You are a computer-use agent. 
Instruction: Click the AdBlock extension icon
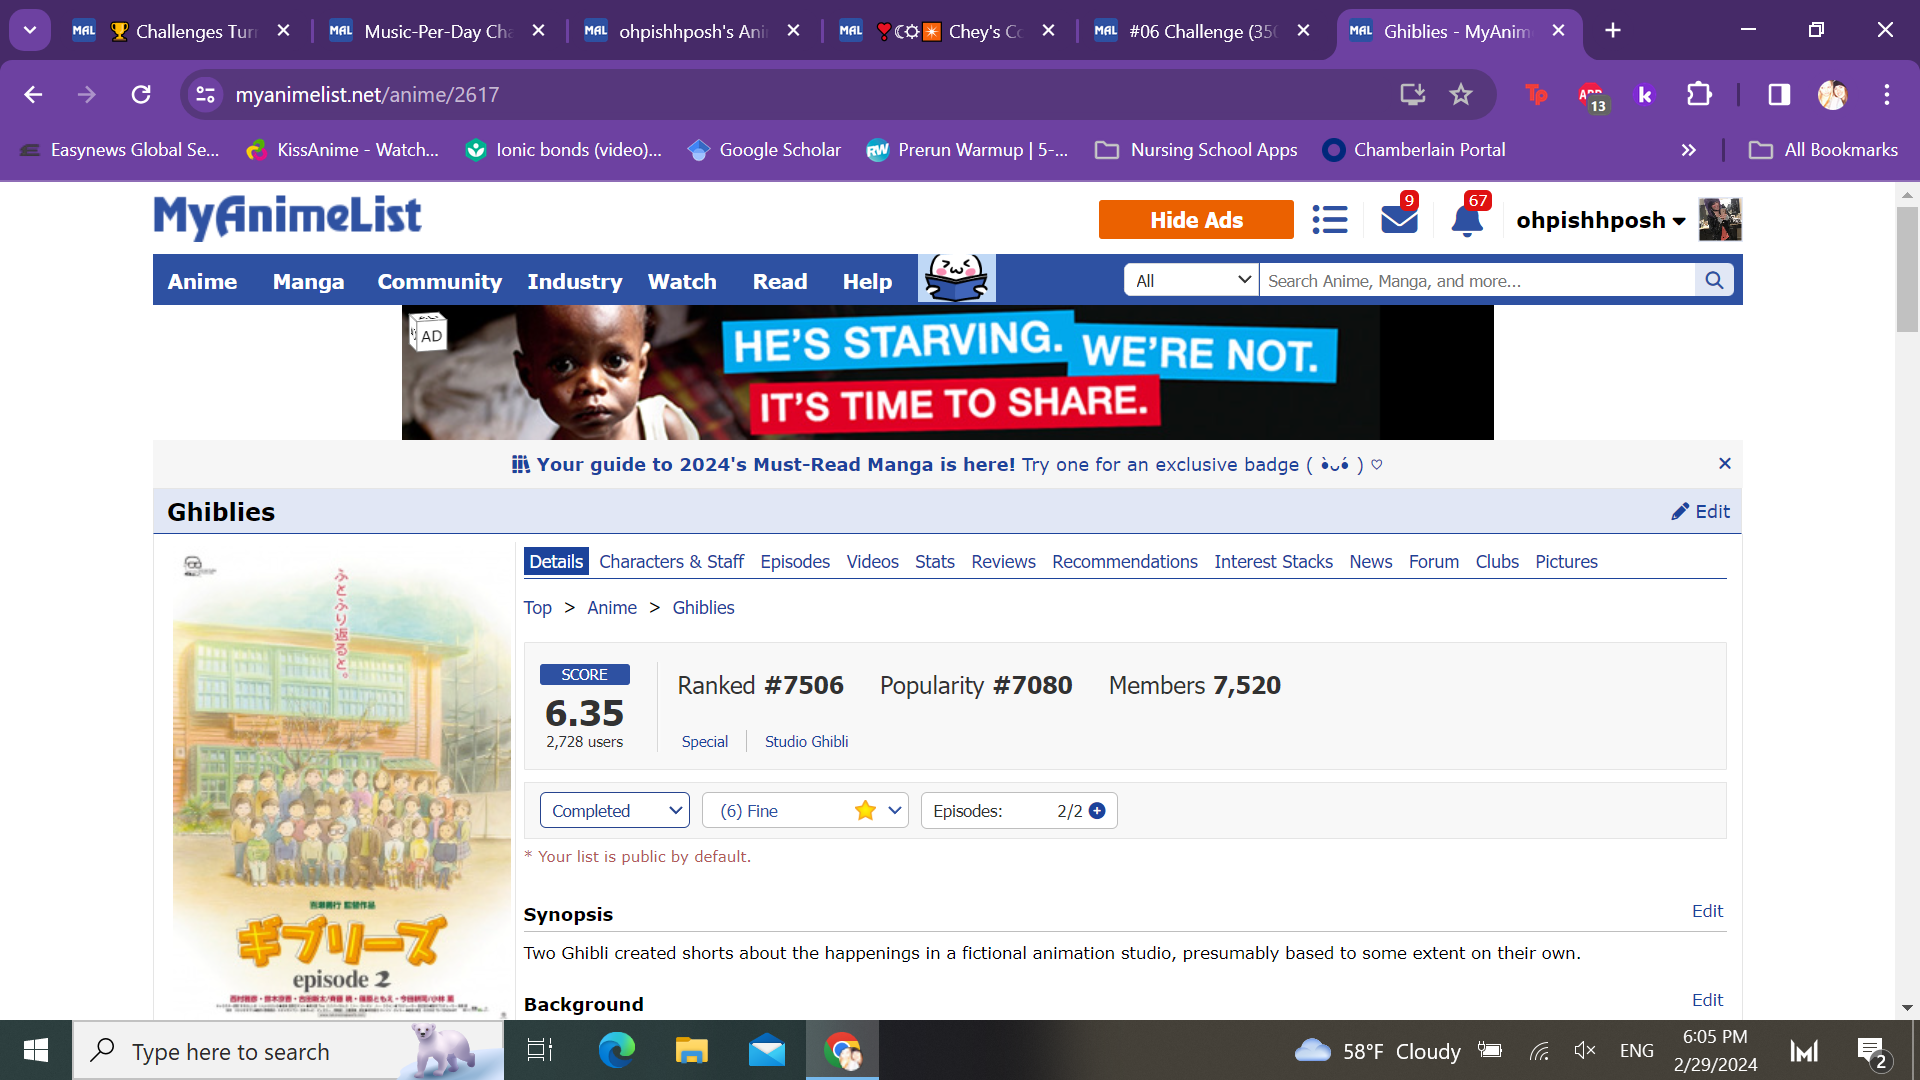click(1591, 96)
